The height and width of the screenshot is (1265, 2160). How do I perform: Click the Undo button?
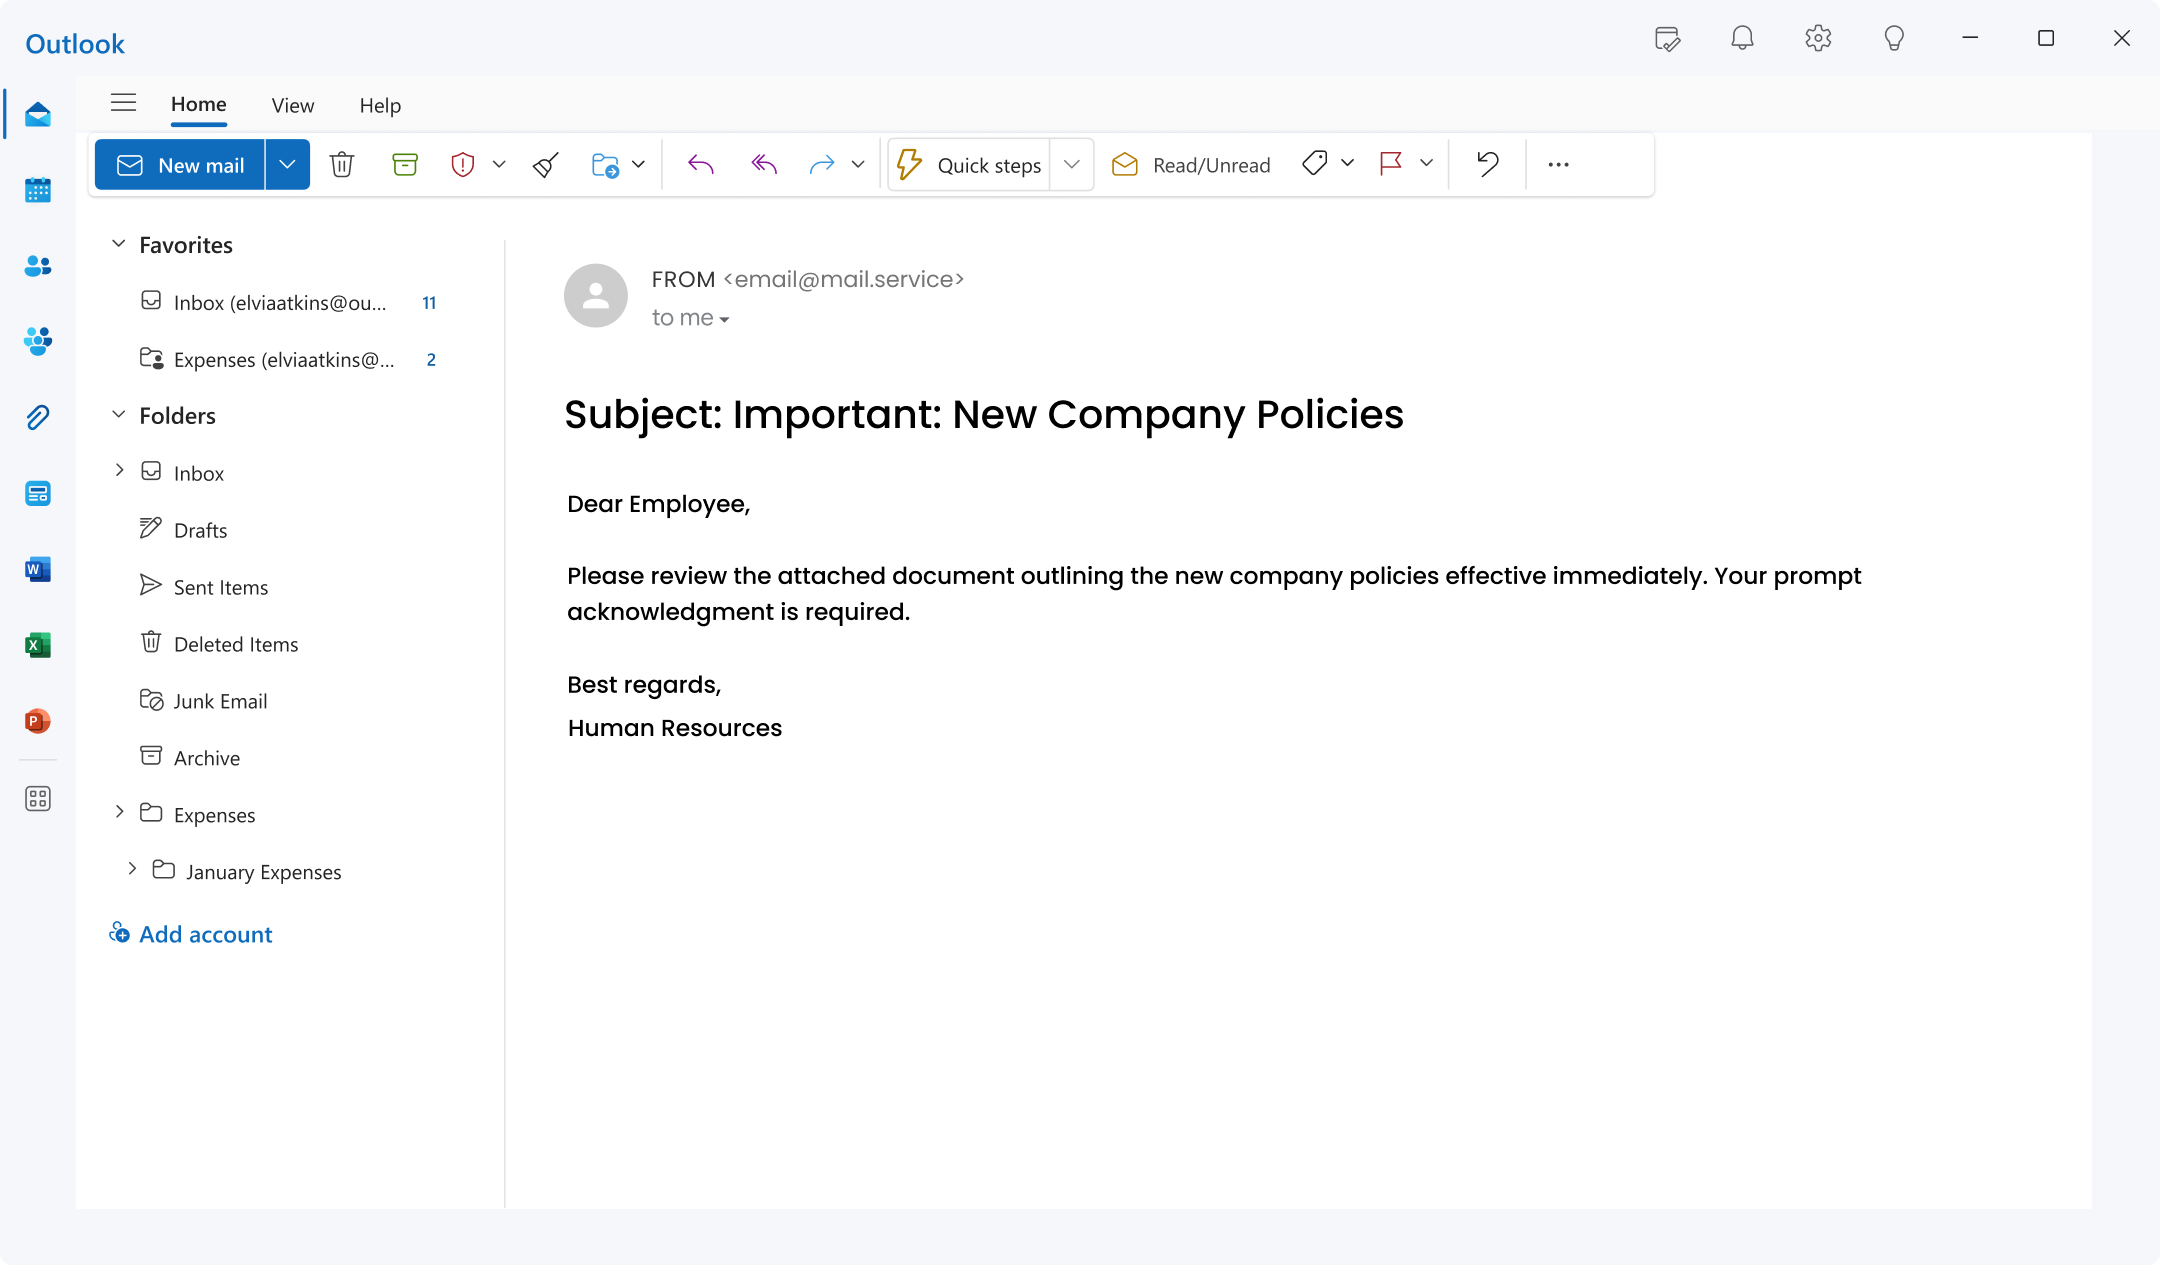pyautogui.click(x=1487, y=164)
